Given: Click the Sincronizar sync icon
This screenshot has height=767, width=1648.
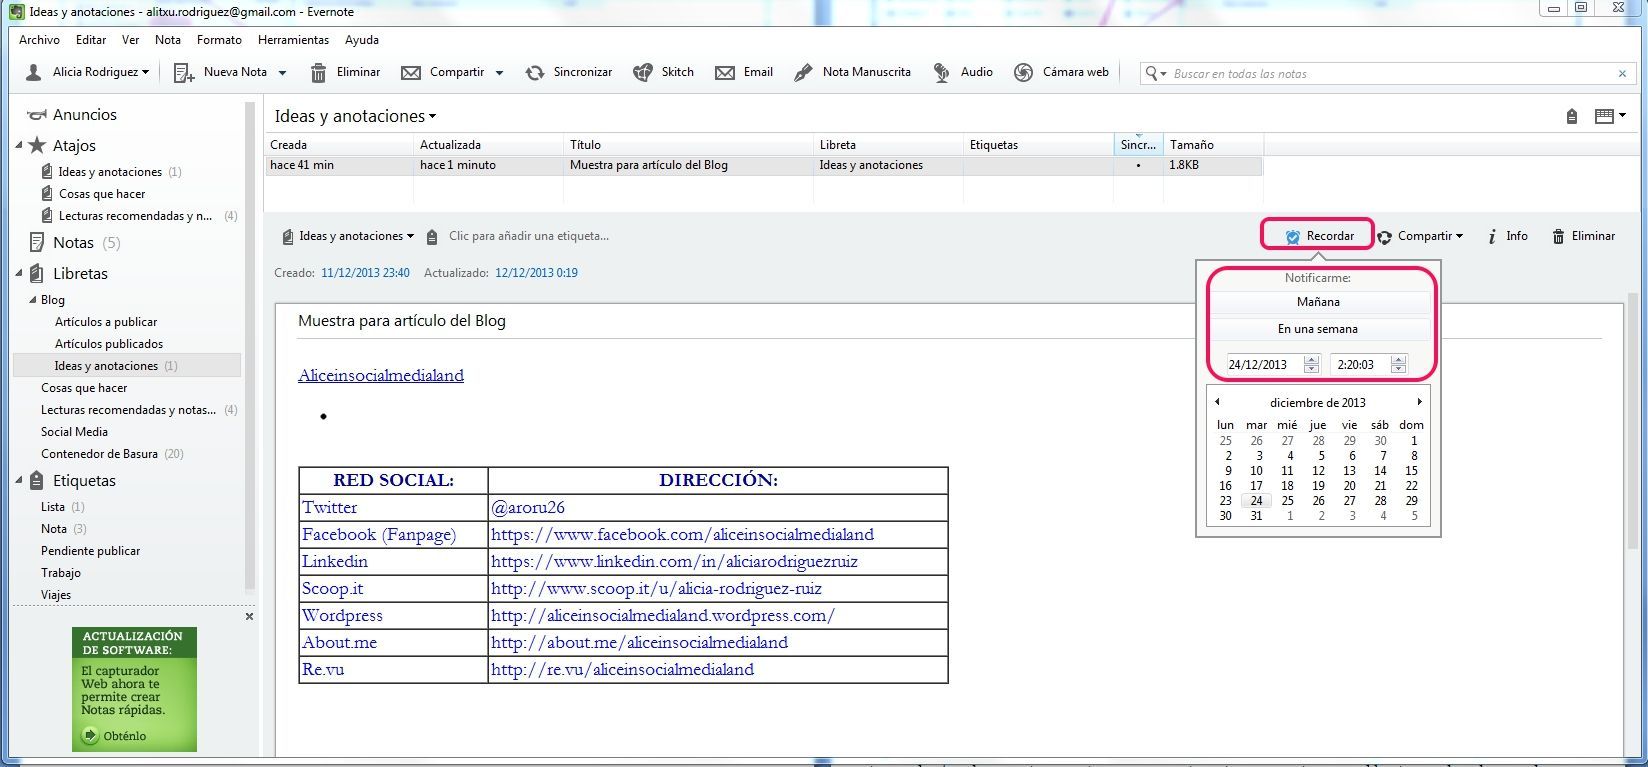Looking at the screenshot, I should click(x=535, y=72).
